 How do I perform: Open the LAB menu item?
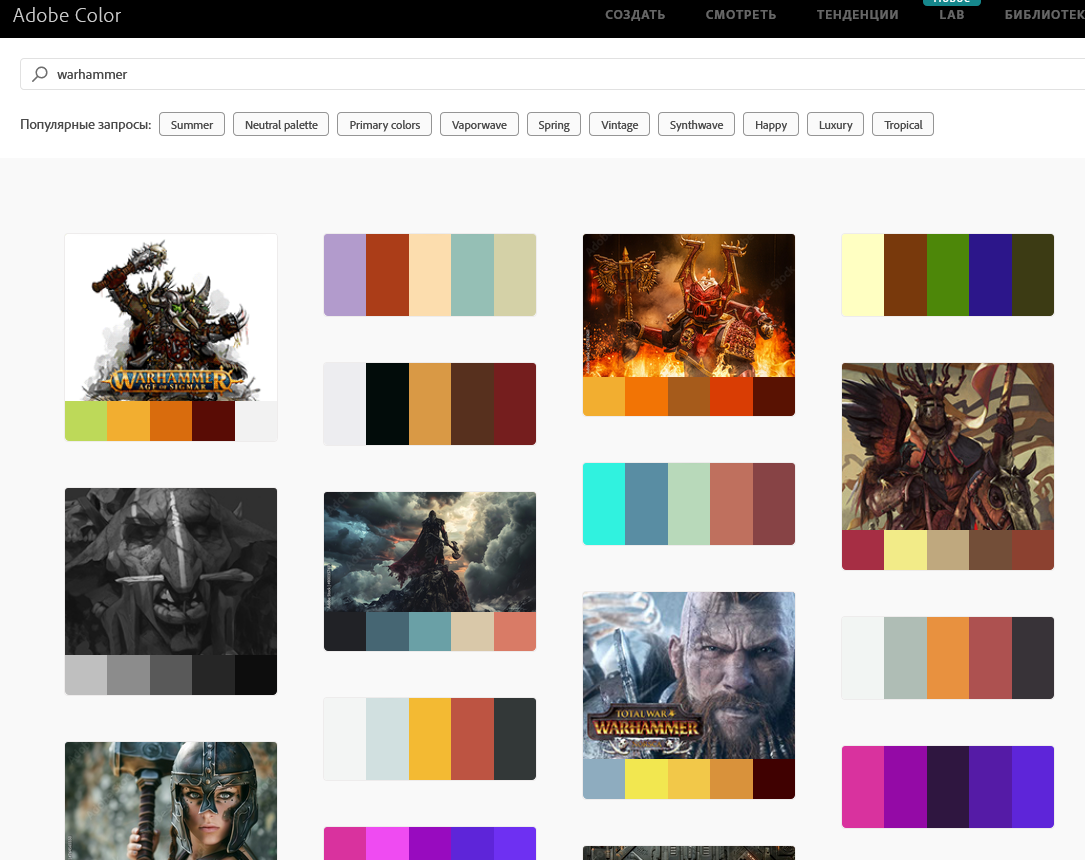point(951,15)
